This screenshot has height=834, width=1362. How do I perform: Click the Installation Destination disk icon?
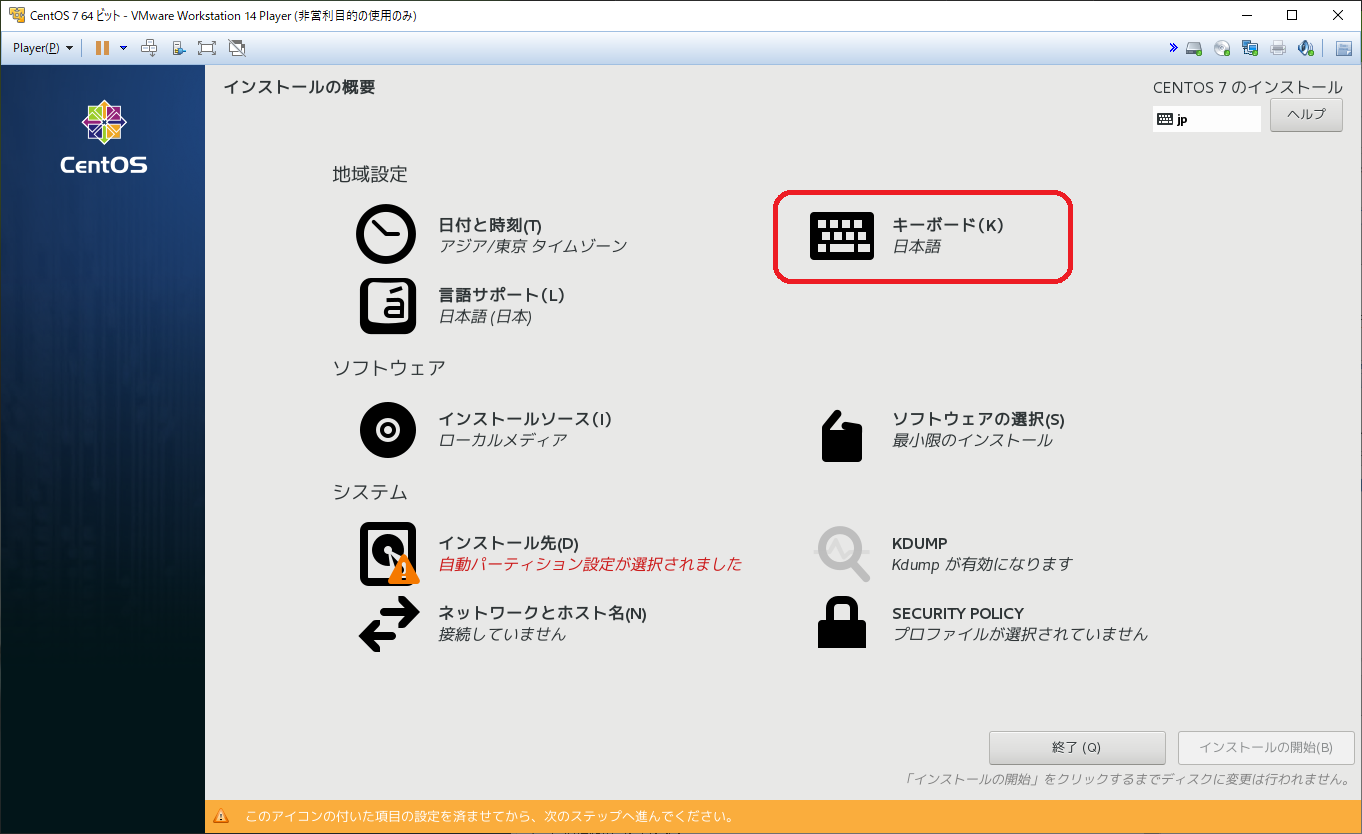point(386,552)
